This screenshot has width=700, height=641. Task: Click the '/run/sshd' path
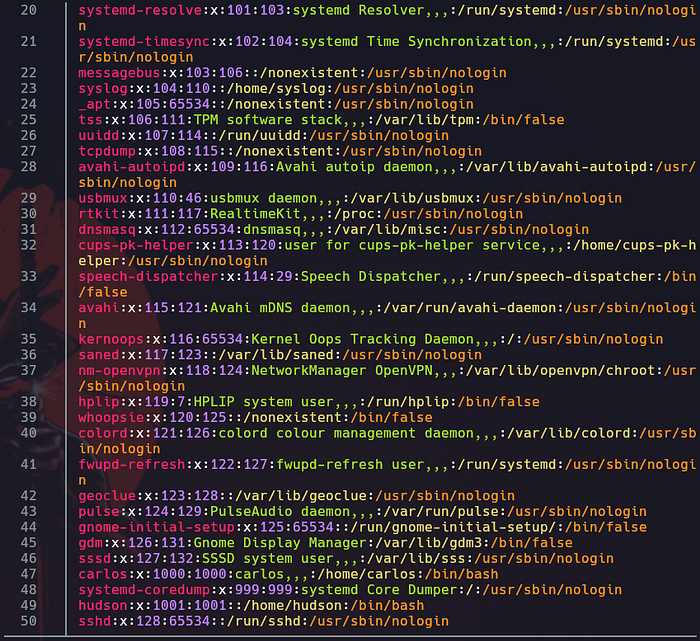point(263,621)
